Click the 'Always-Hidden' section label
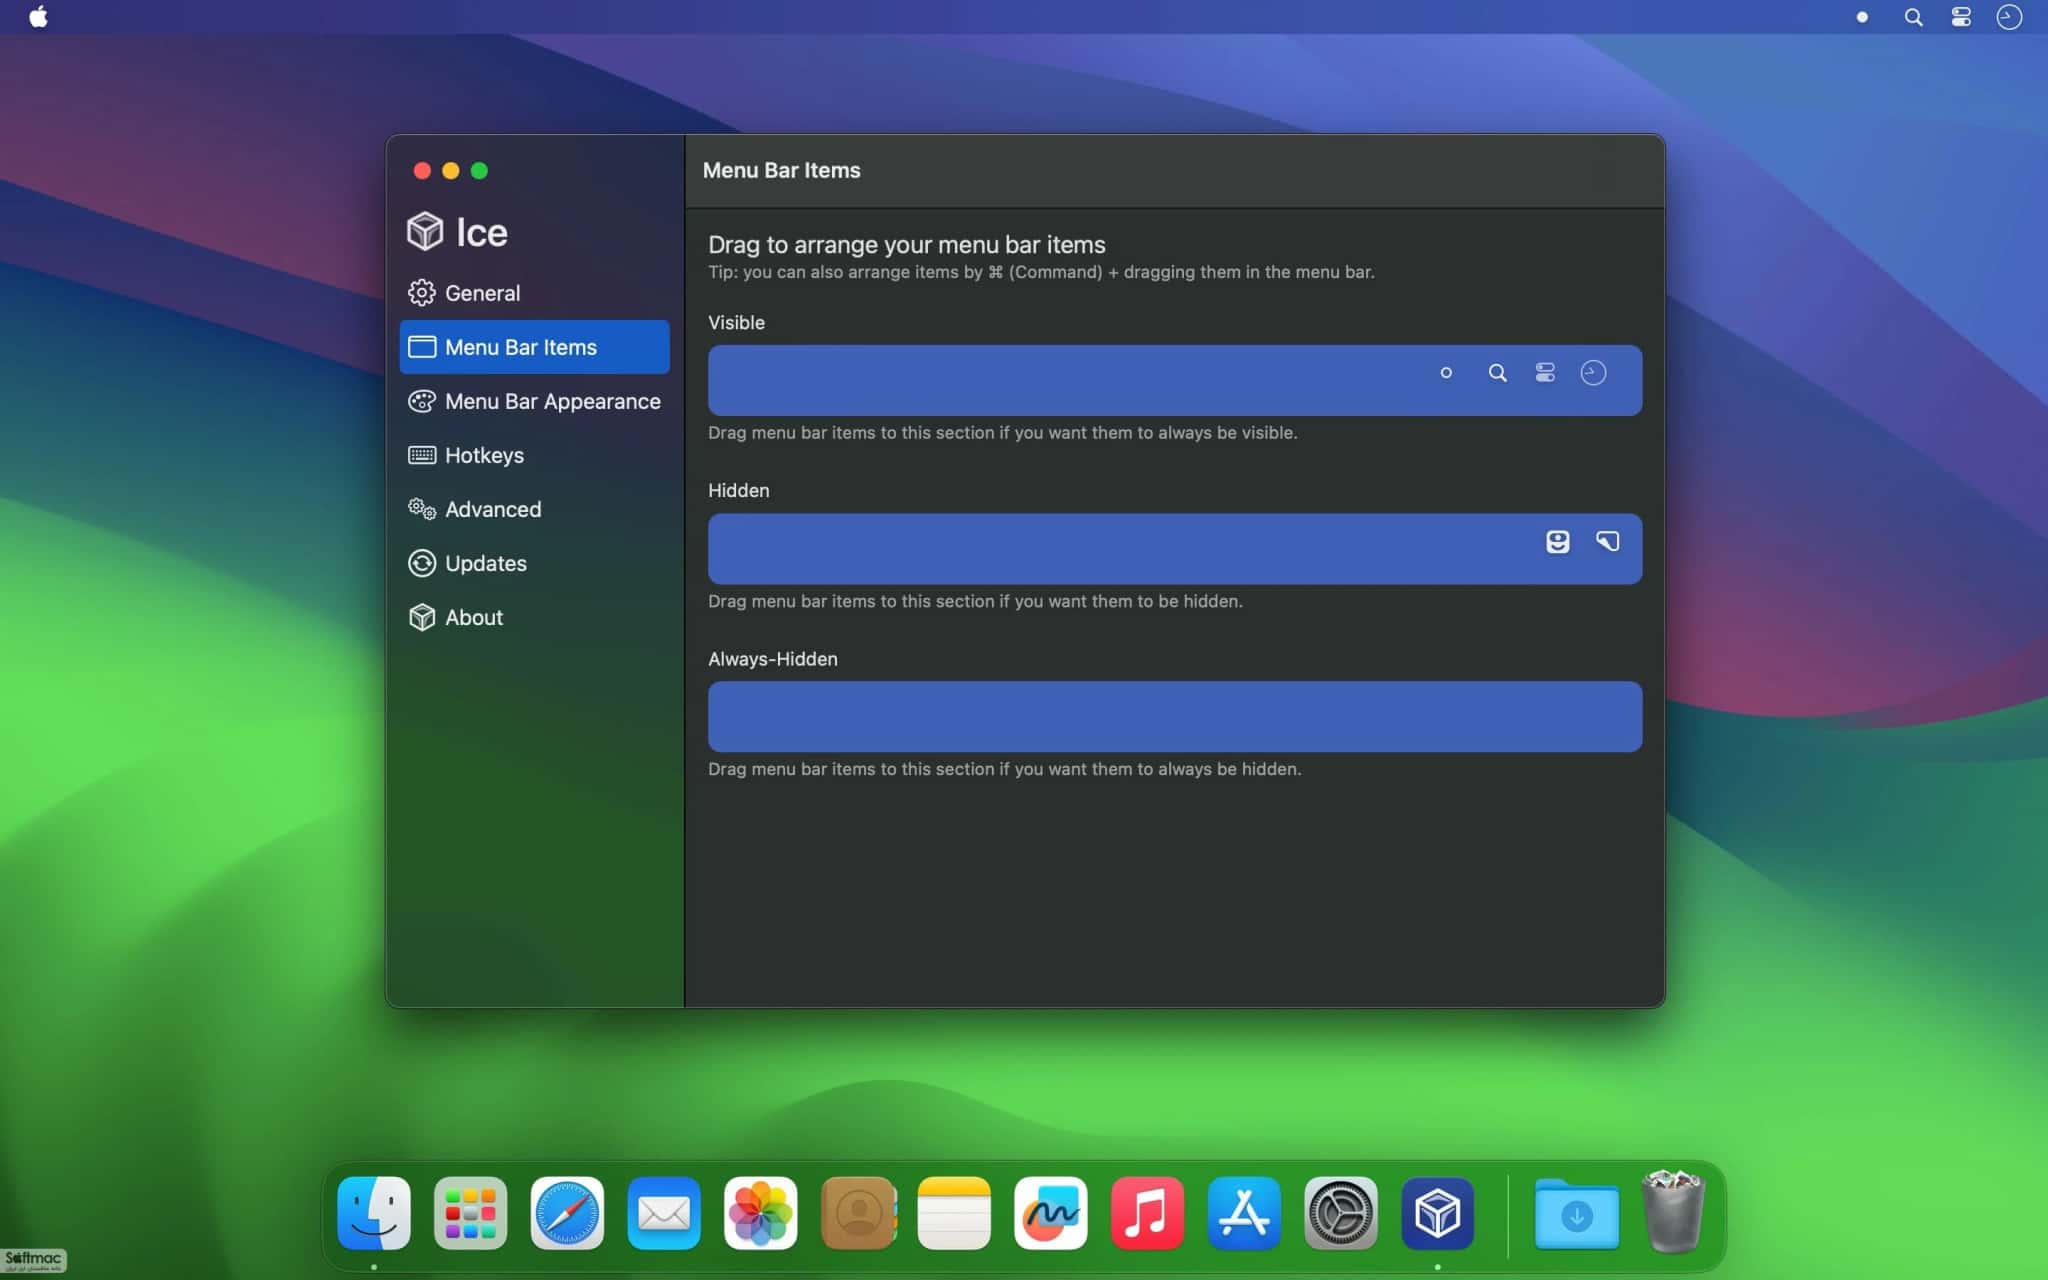Viewport: 2048px width, 1280px height. (772, 659)
